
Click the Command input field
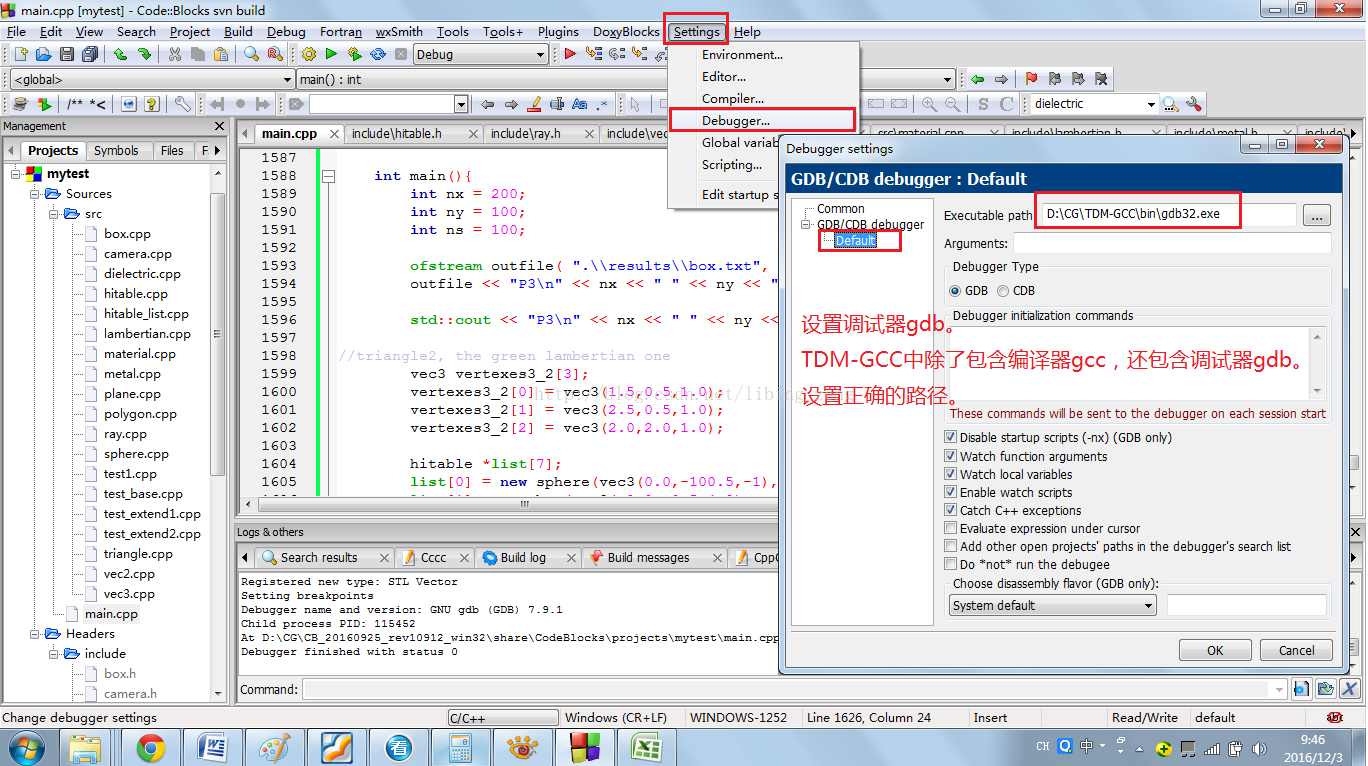[795, 689]
